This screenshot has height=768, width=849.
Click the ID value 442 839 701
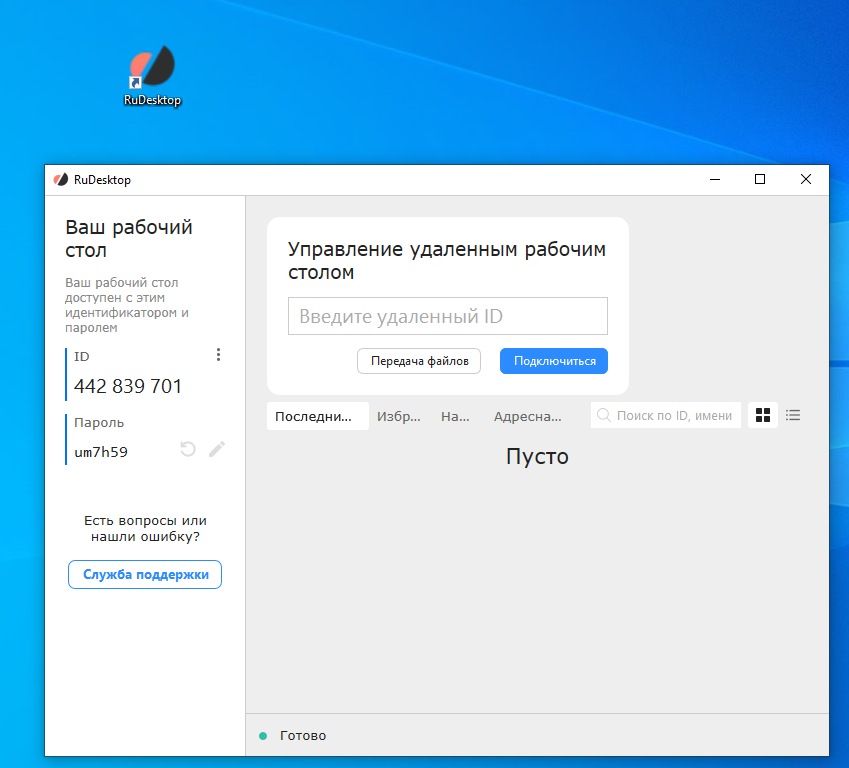(128, 386)
